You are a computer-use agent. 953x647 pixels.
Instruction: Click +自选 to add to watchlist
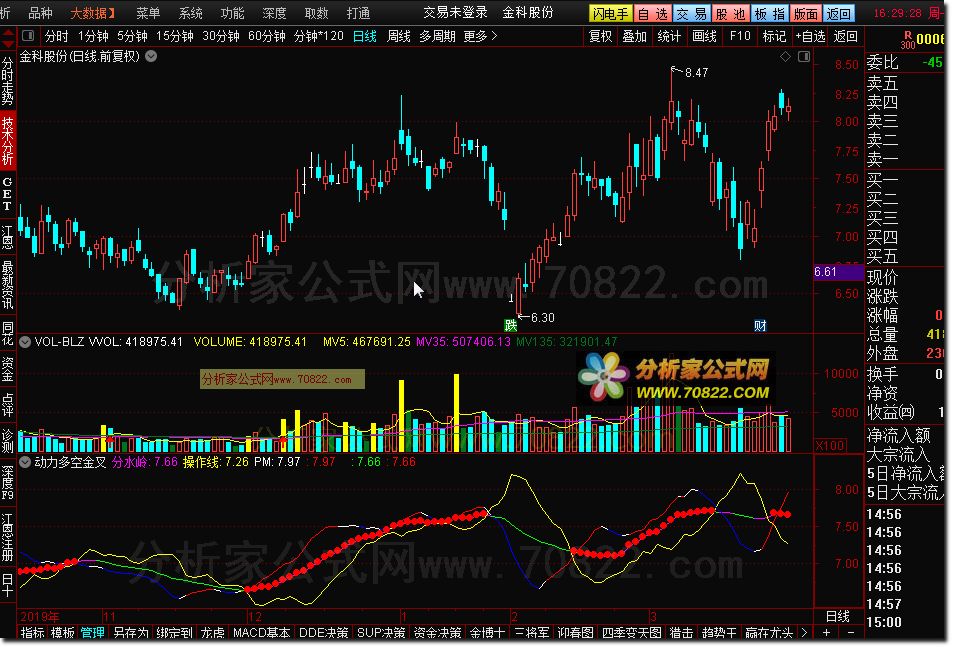(810, 36)
